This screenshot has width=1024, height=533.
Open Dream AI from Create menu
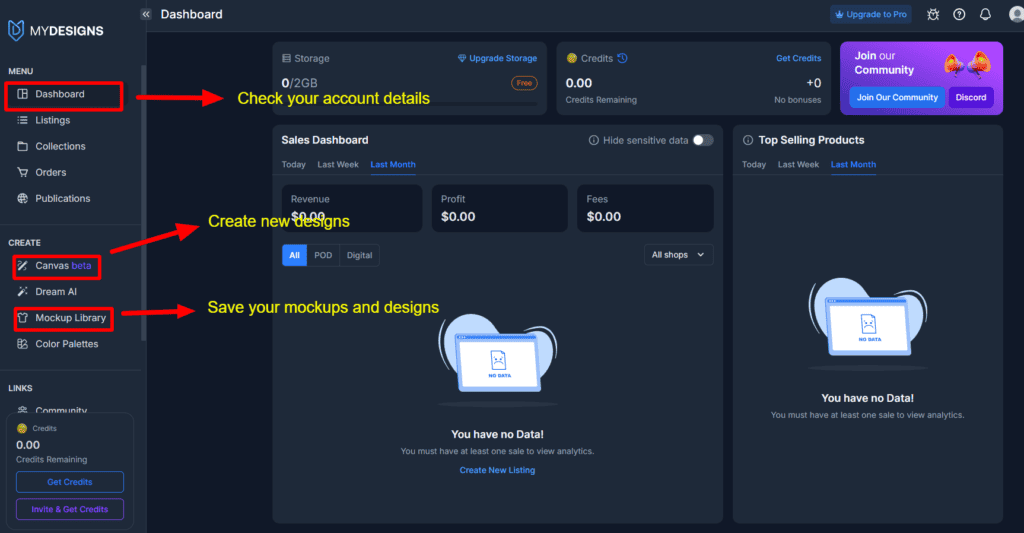point(55,292)
